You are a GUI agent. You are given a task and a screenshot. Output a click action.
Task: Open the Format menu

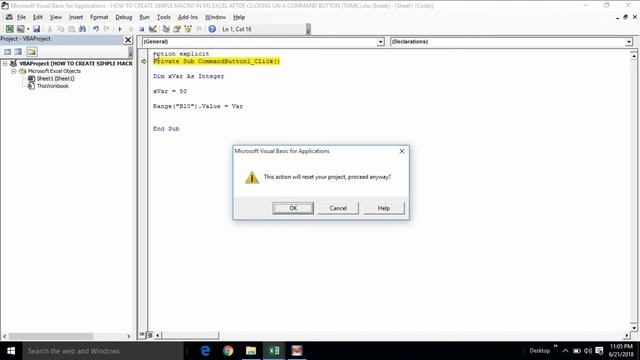[x=99, y=17]
